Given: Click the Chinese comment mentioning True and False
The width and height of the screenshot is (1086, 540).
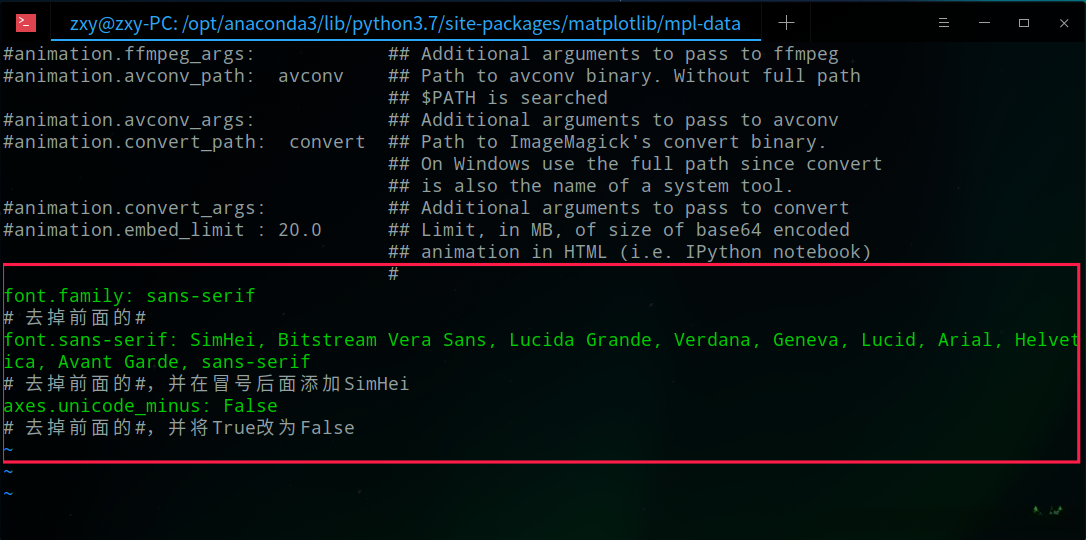Looking at the screenshot, I should tap(179, 428).
